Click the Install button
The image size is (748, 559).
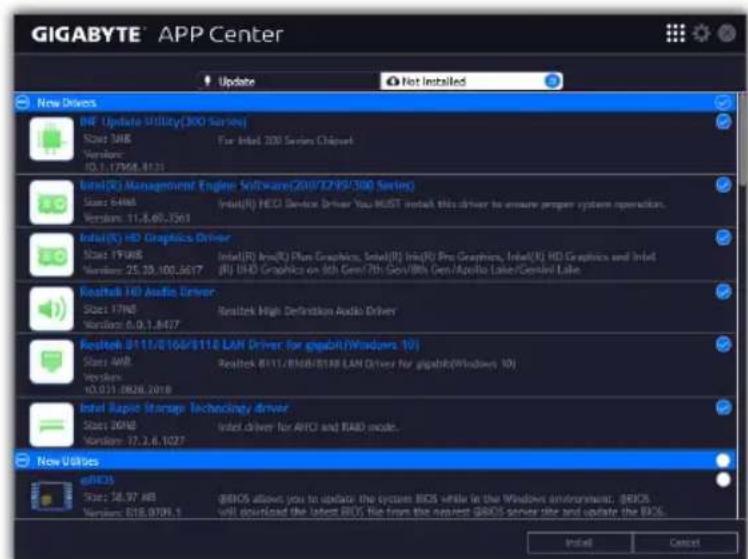pyautogui.click(x=579, y=542)
